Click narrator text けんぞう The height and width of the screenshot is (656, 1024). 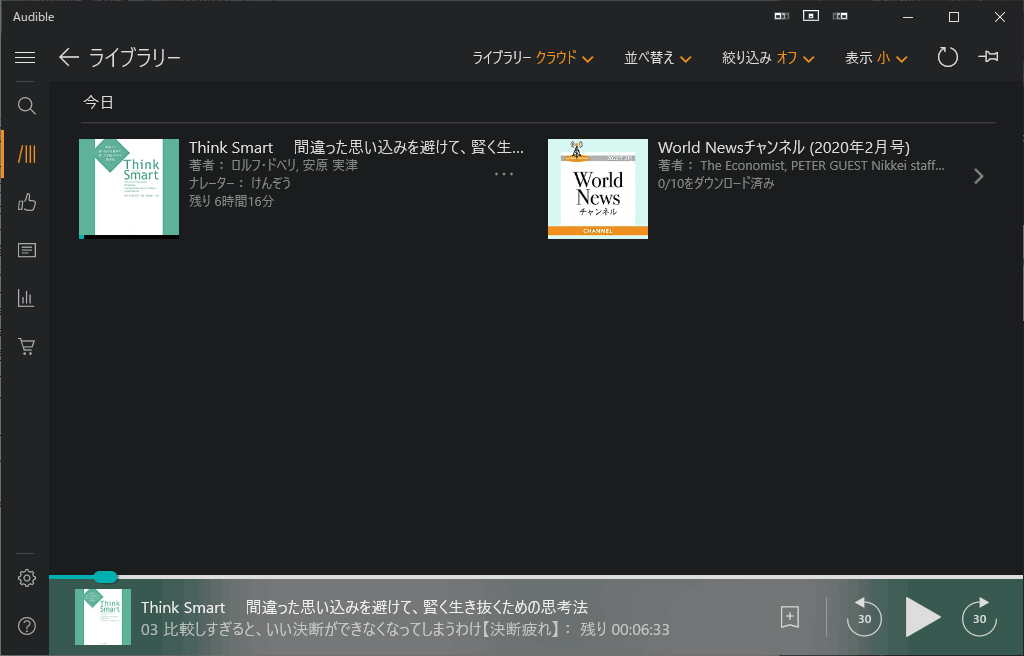pyautogui.click(x=270, y=183)
